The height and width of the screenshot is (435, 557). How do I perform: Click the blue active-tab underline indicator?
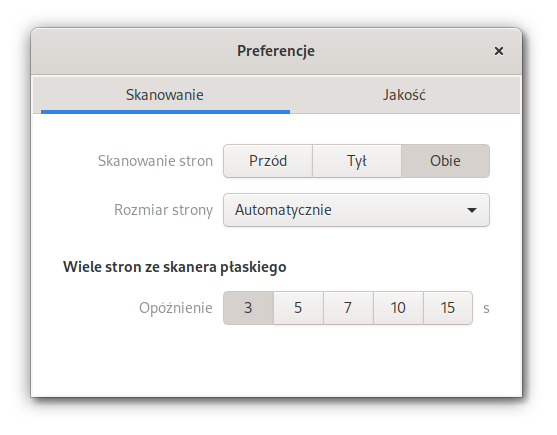166,112
